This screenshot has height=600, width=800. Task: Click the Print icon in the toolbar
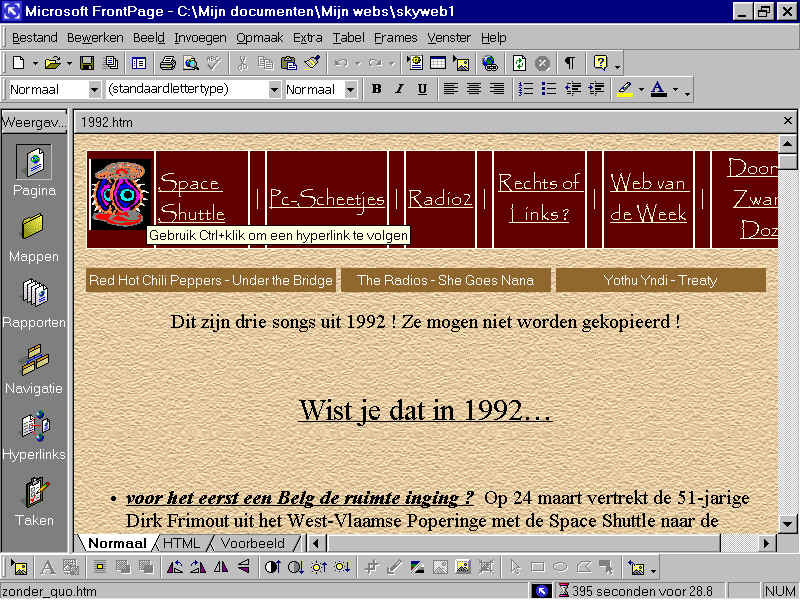pyautogui.click(x=167, y=63)
